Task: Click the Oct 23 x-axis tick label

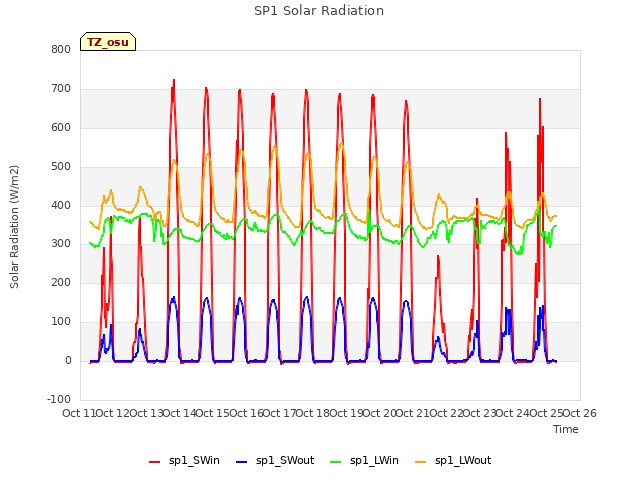Action: [x=480, y=413]
